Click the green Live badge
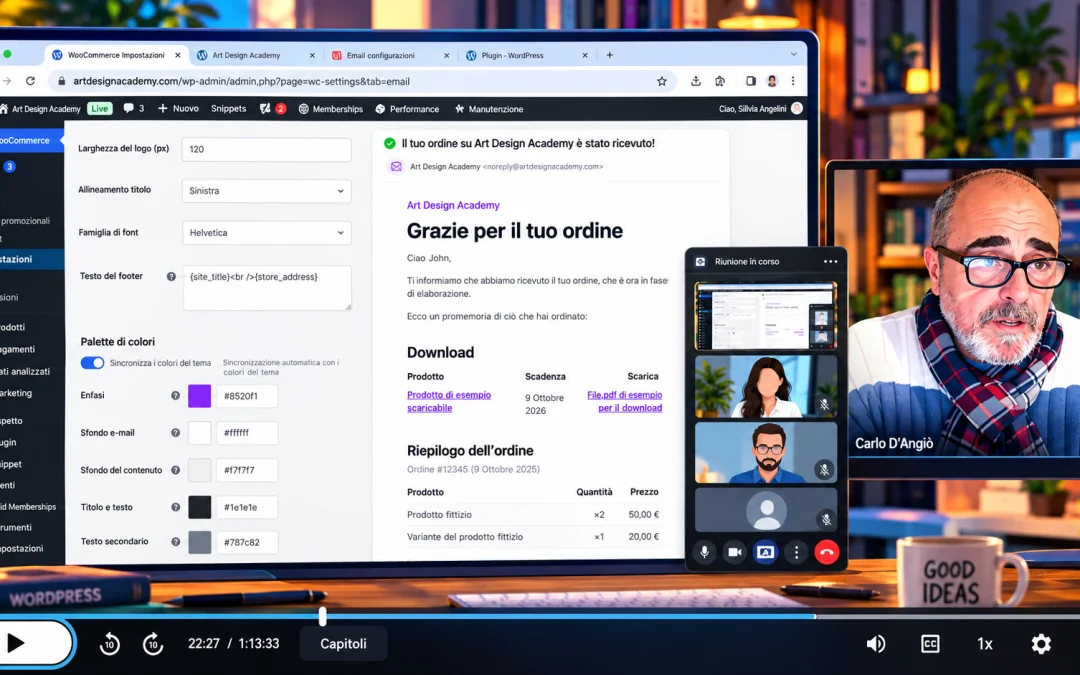The image size is (1080, 675). pos(100,109)
